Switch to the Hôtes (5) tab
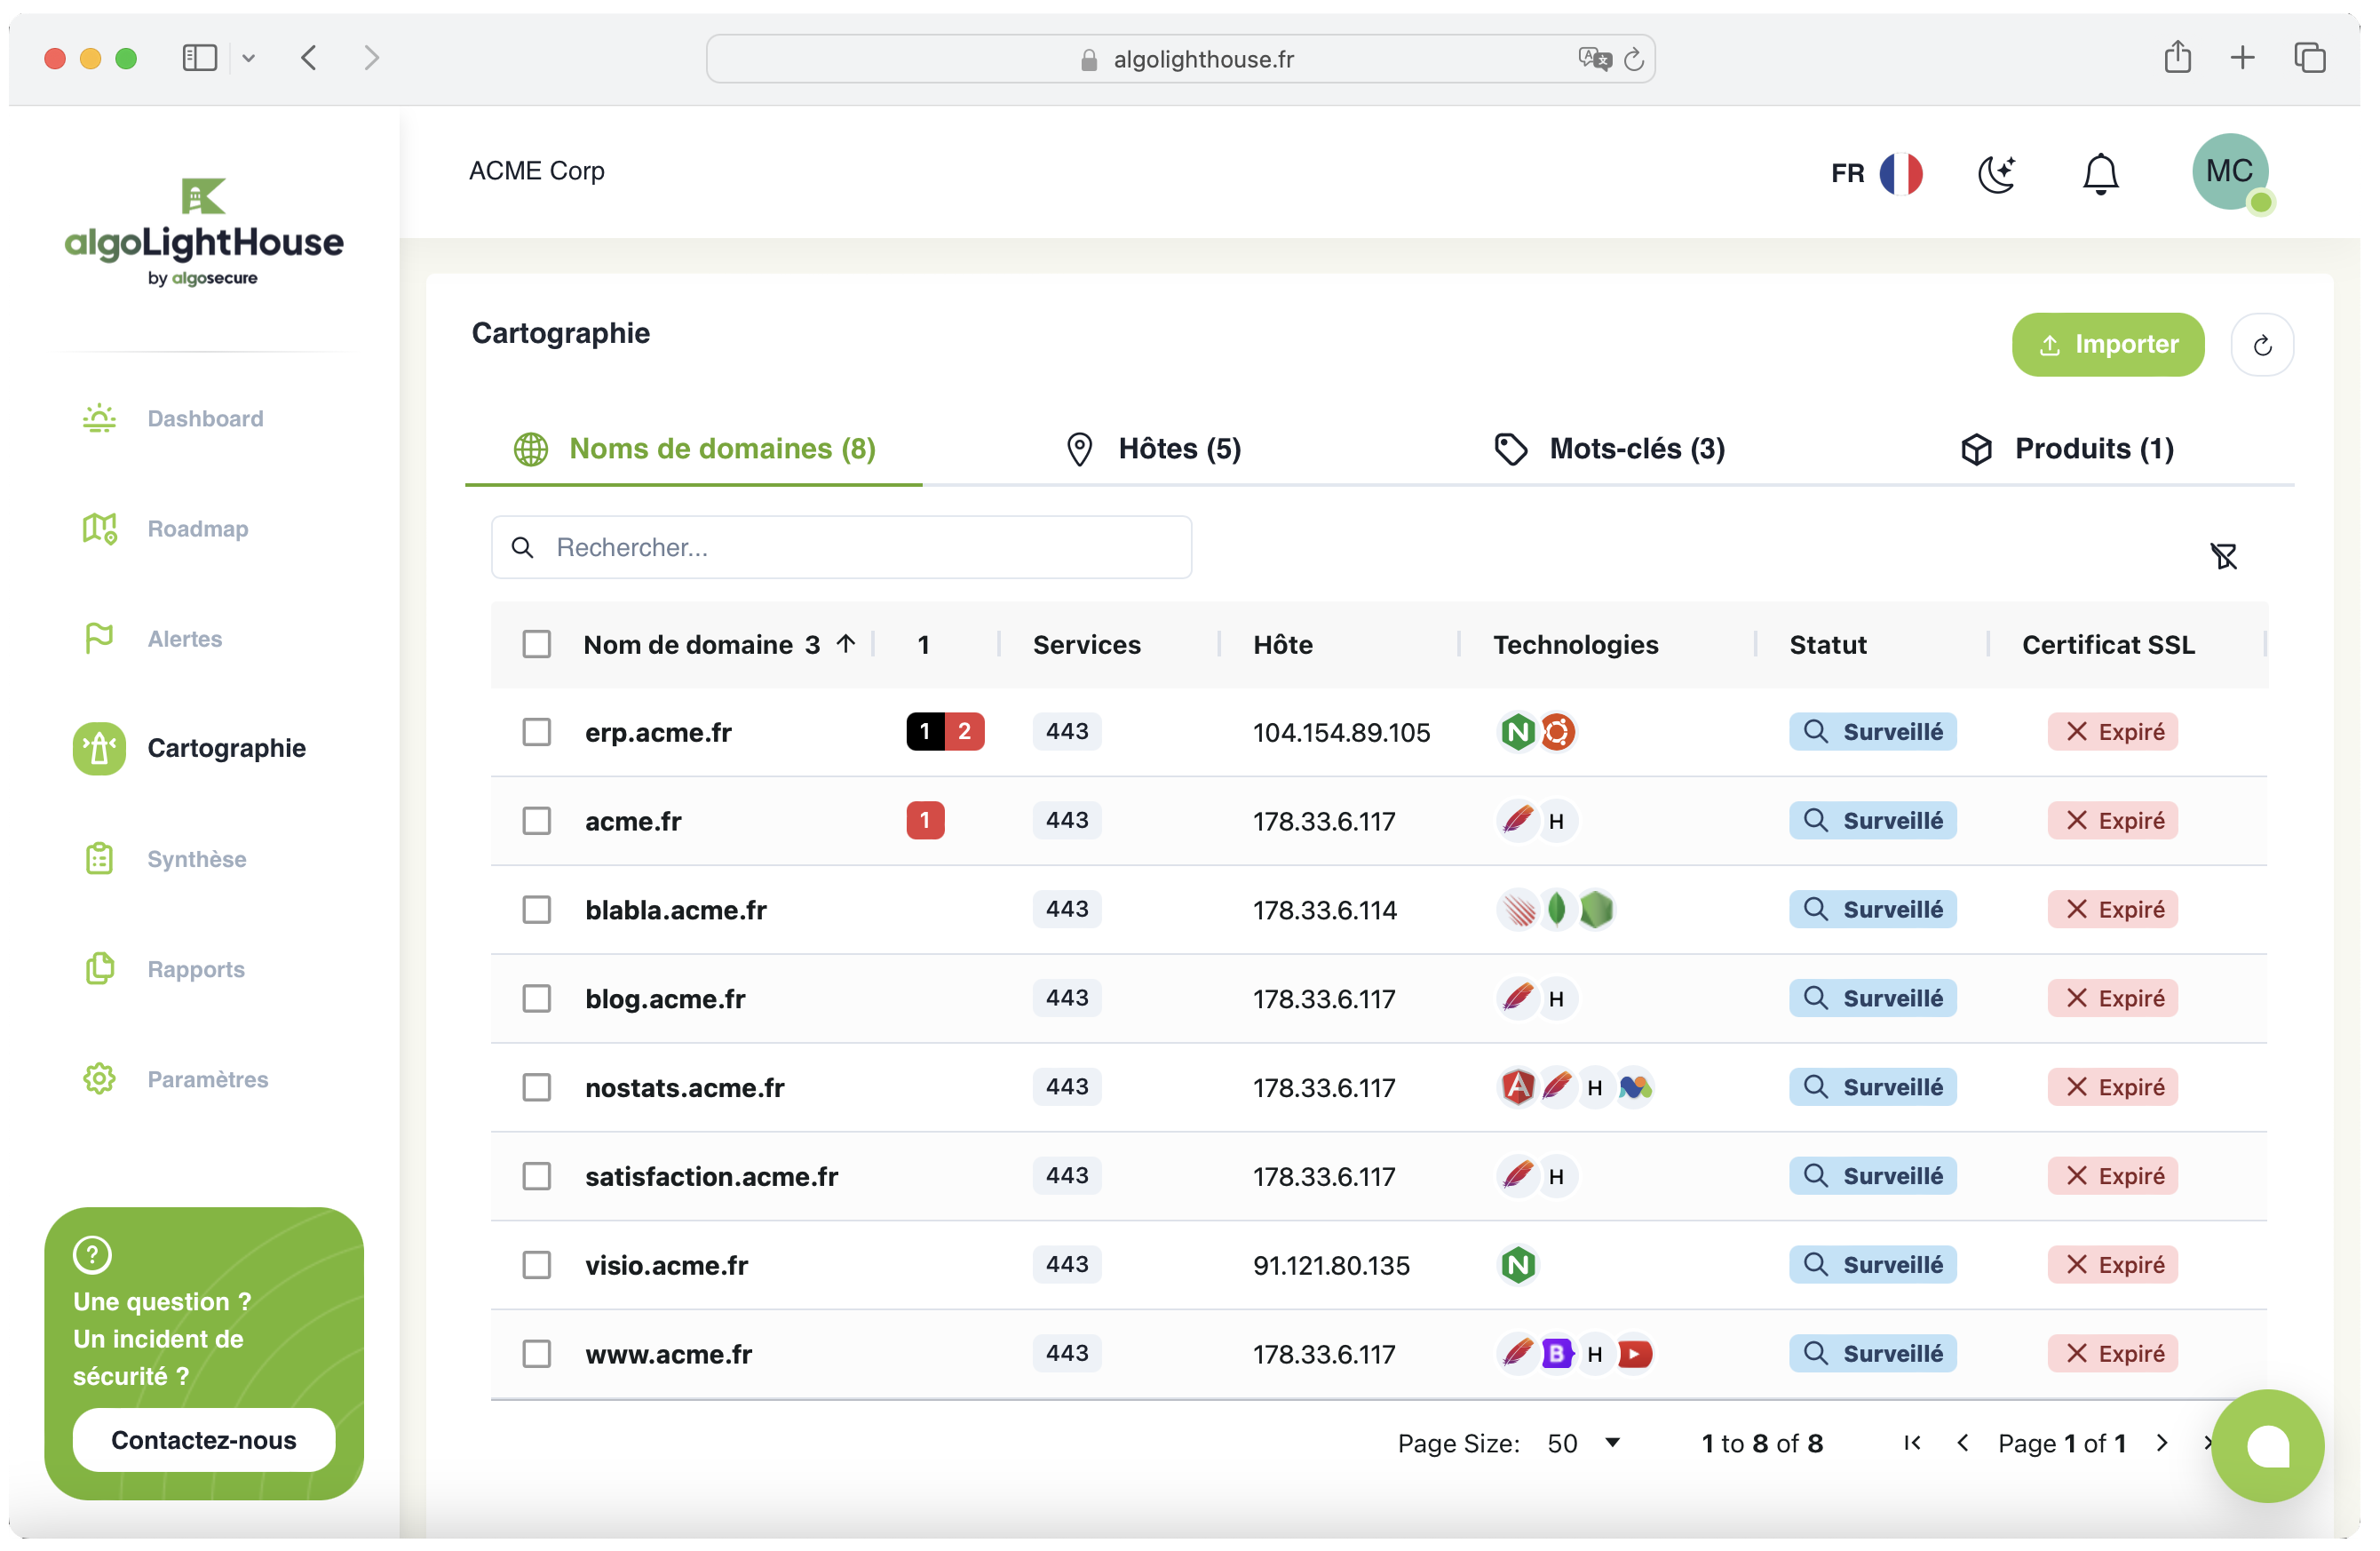Screen dimensions: 2380x1551 point(1178,448)
